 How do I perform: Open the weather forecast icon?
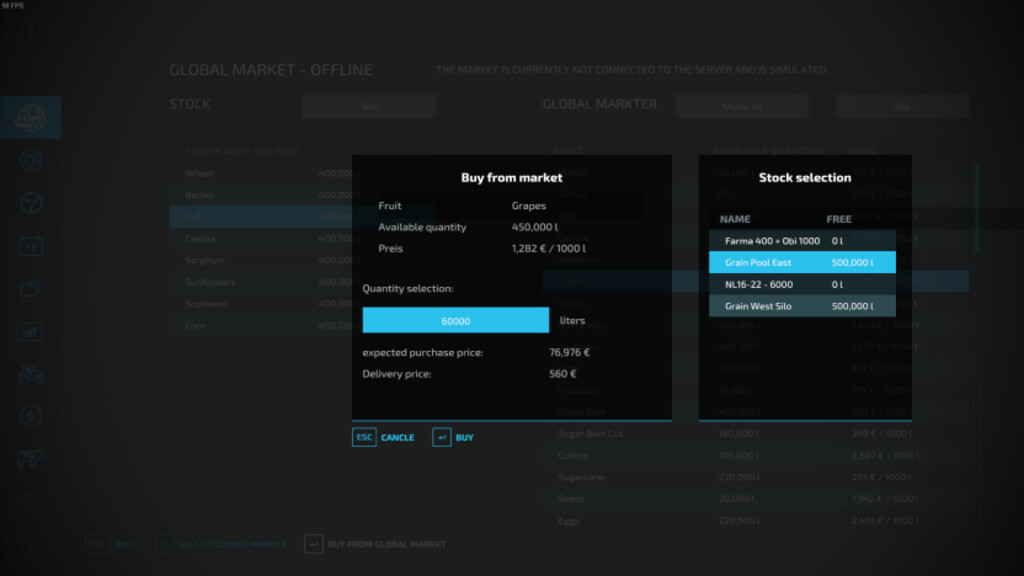tap(30, 288)
